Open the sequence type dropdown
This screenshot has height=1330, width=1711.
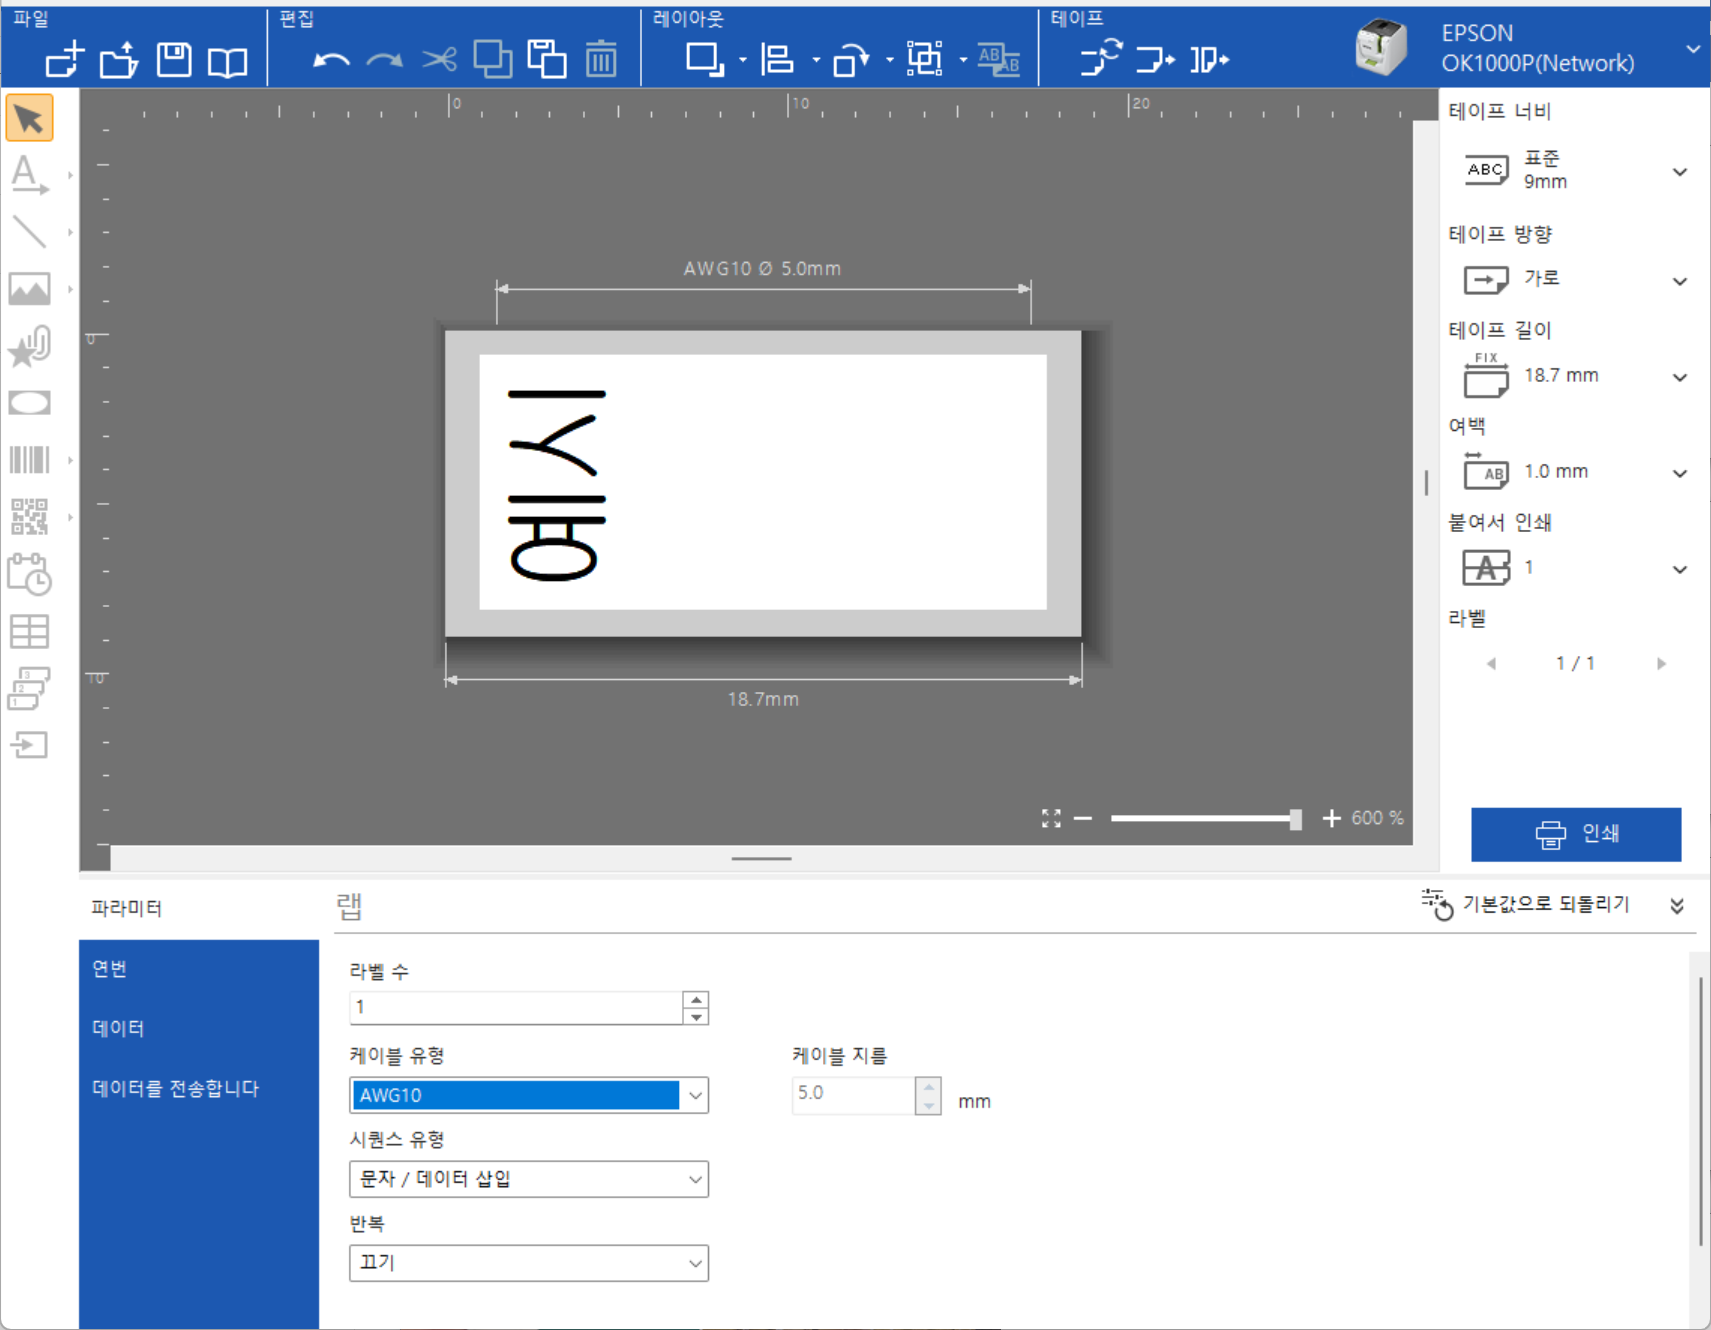point(528,1179)
